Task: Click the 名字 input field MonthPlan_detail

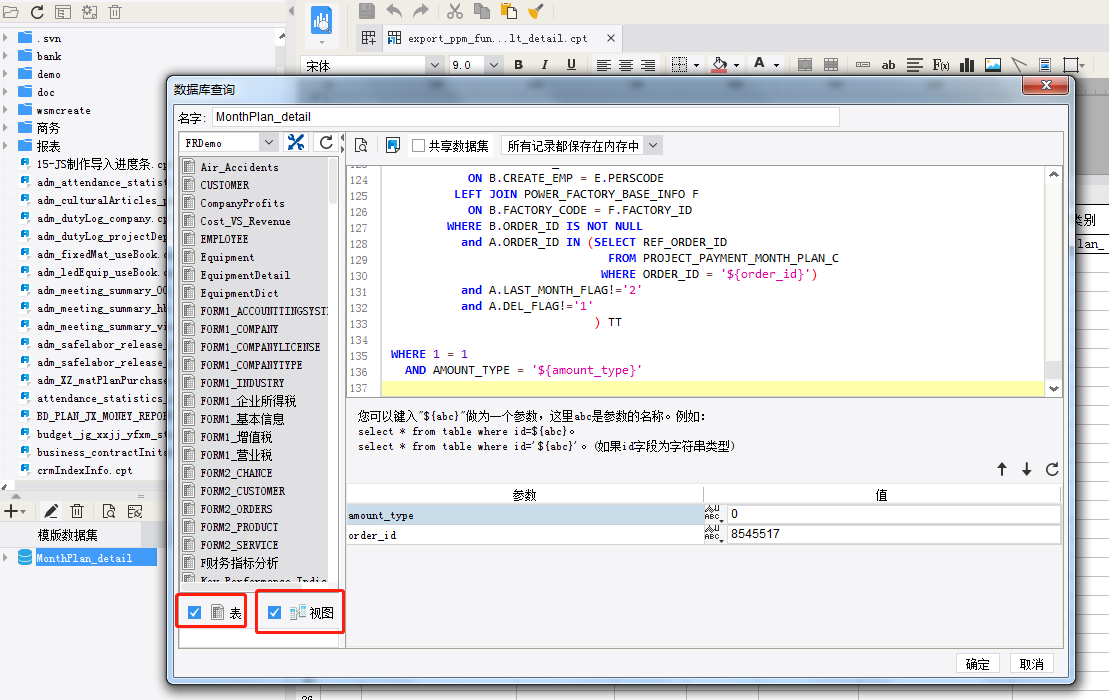Action: [x=526, y=117]
